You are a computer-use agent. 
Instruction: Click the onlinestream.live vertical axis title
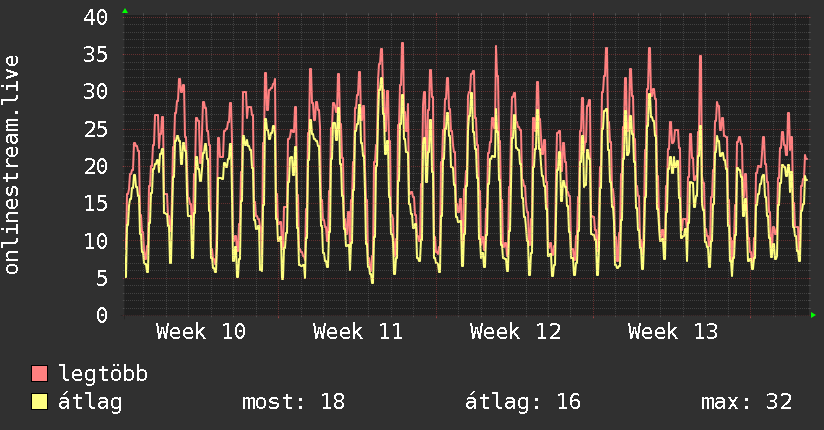click(x=11, y=165)
